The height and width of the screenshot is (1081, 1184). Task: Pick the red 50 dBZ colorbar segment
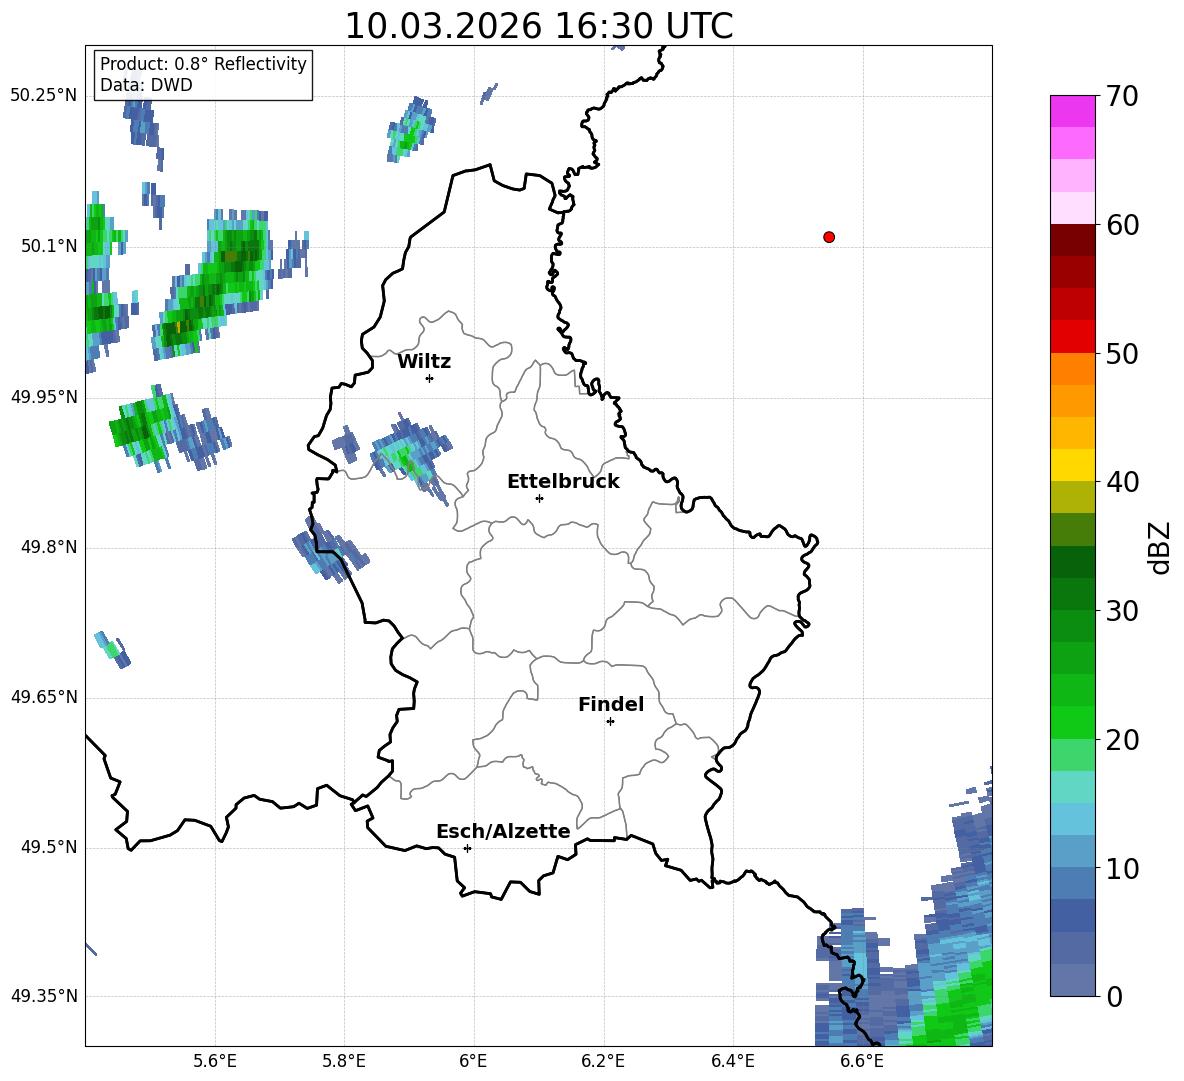[1072, 337]
